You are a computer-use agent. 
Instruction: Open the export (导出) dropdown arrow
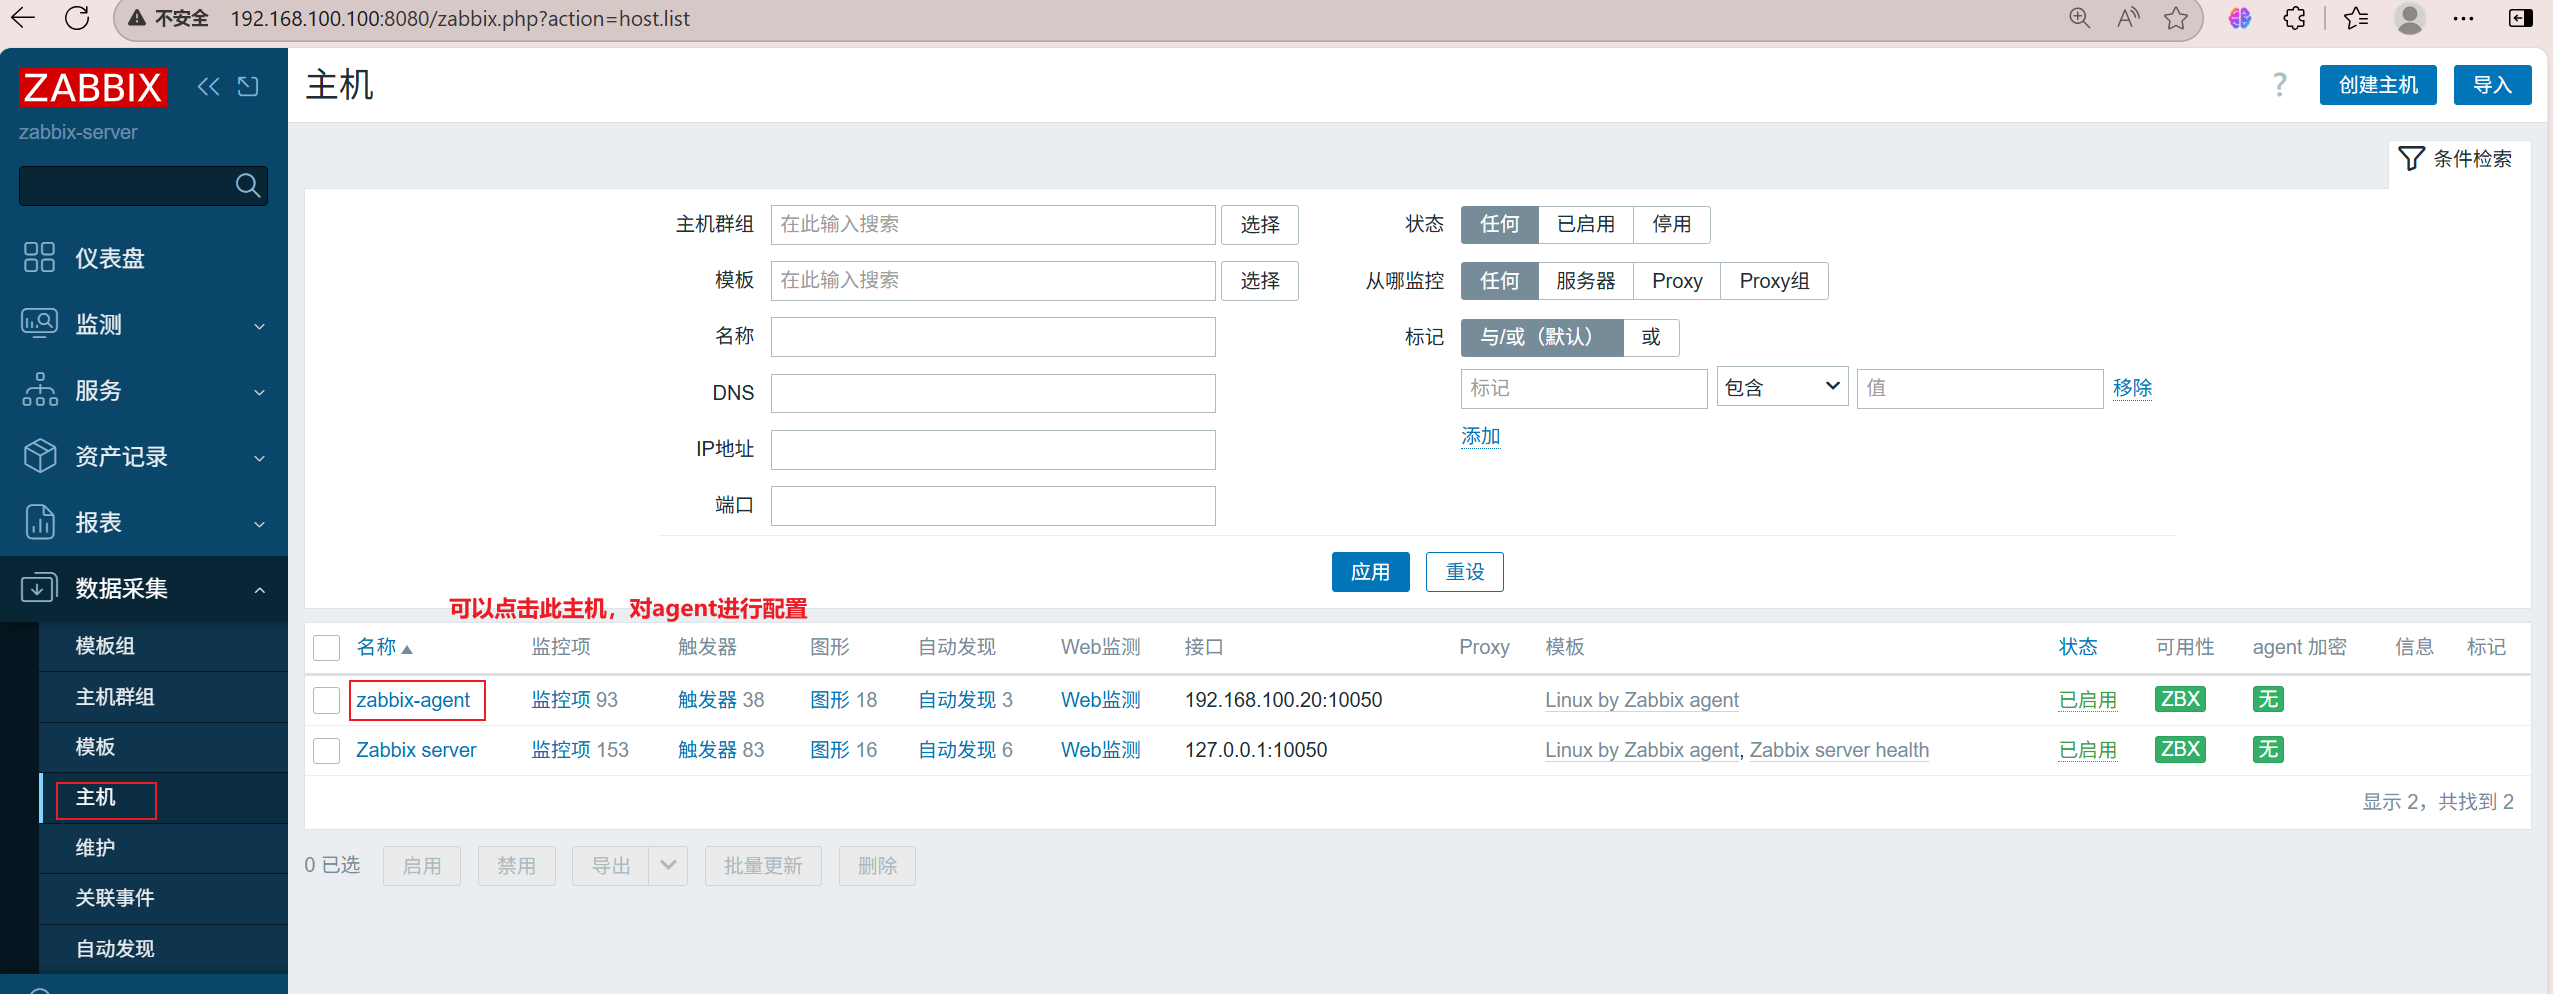point(668,865)
